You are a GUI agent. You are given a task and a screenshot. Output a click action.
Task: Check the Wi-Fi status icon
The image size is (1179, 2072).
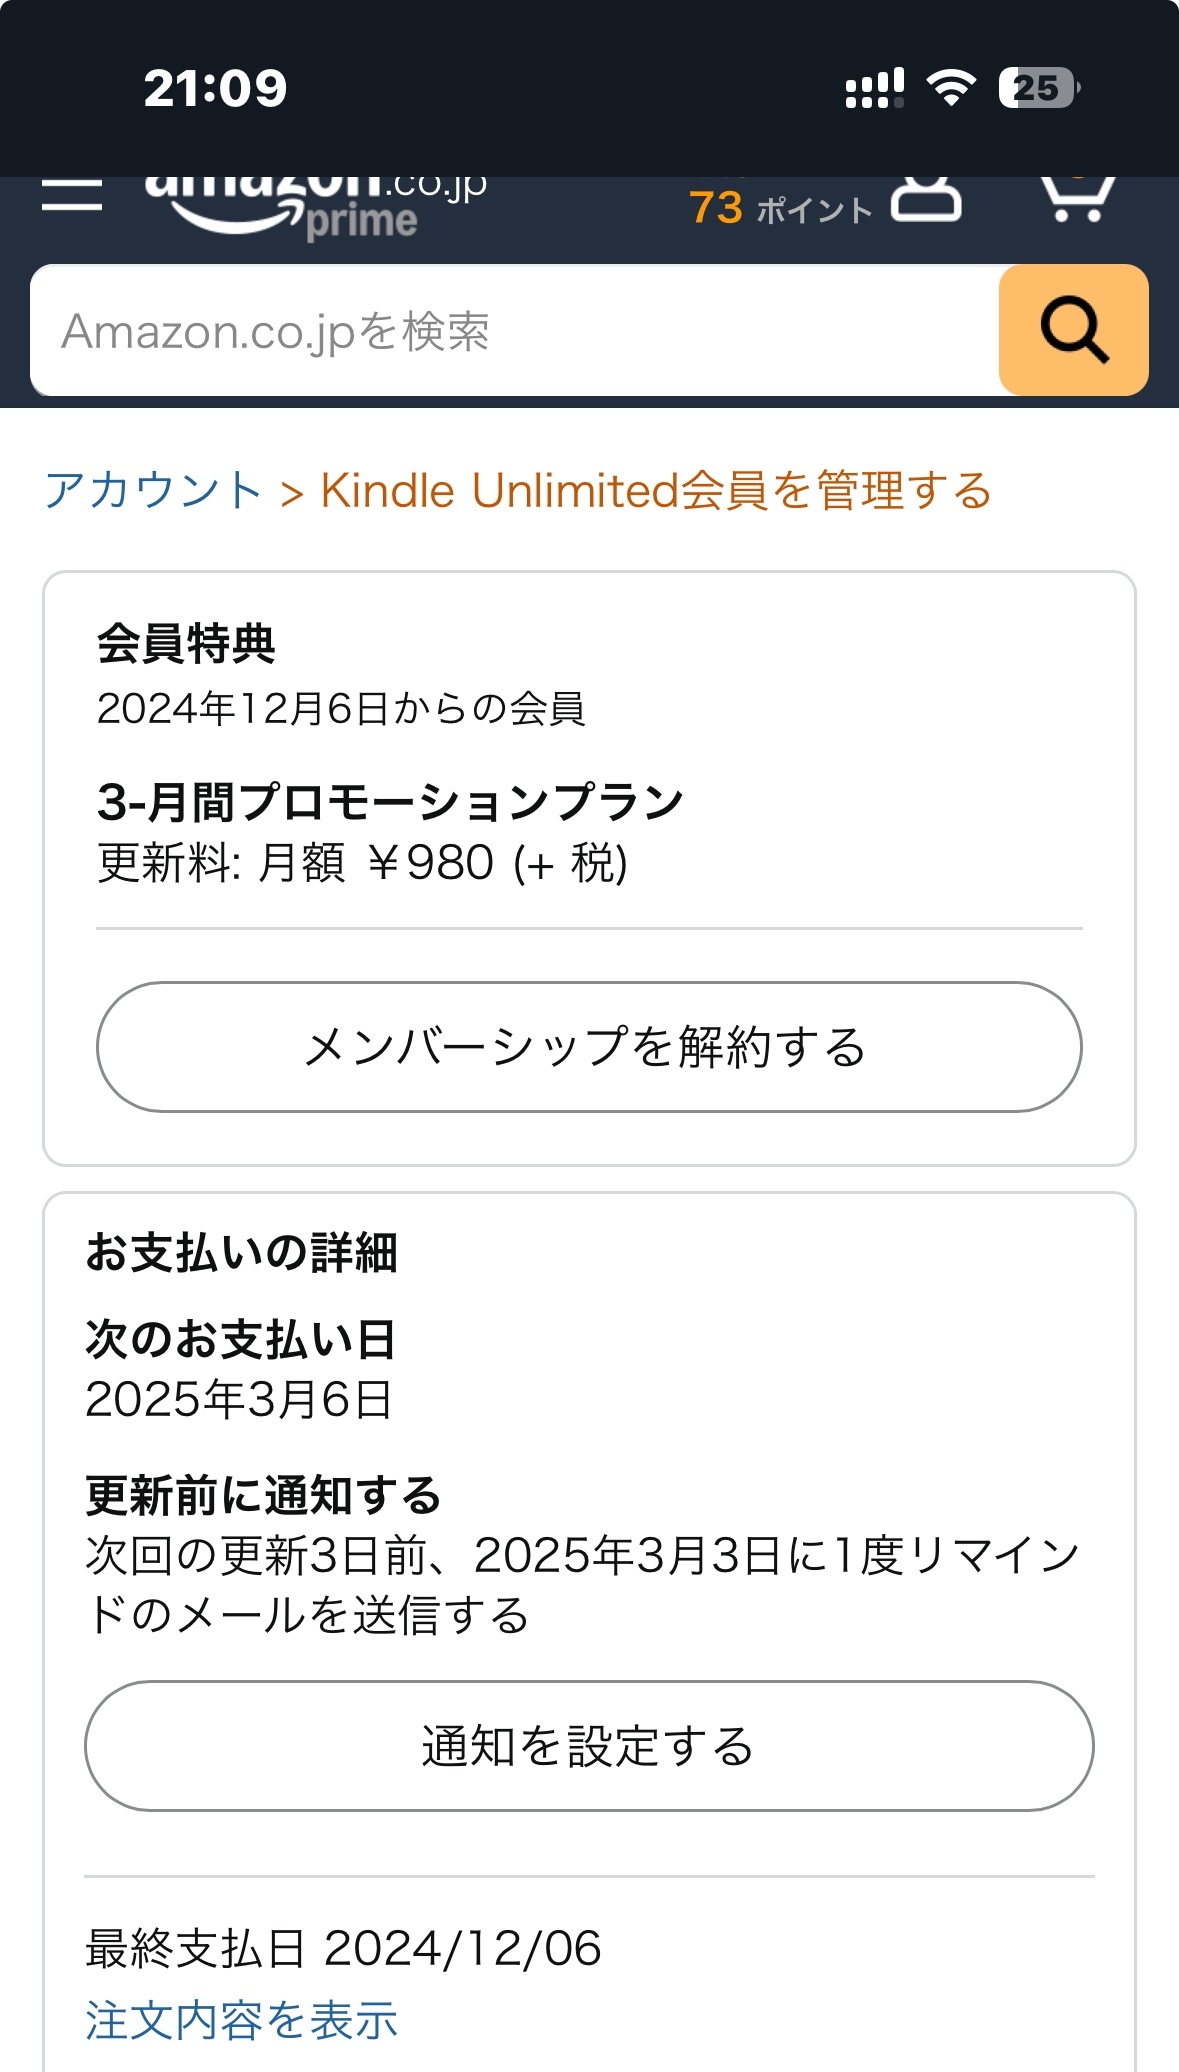coord(951,89)
